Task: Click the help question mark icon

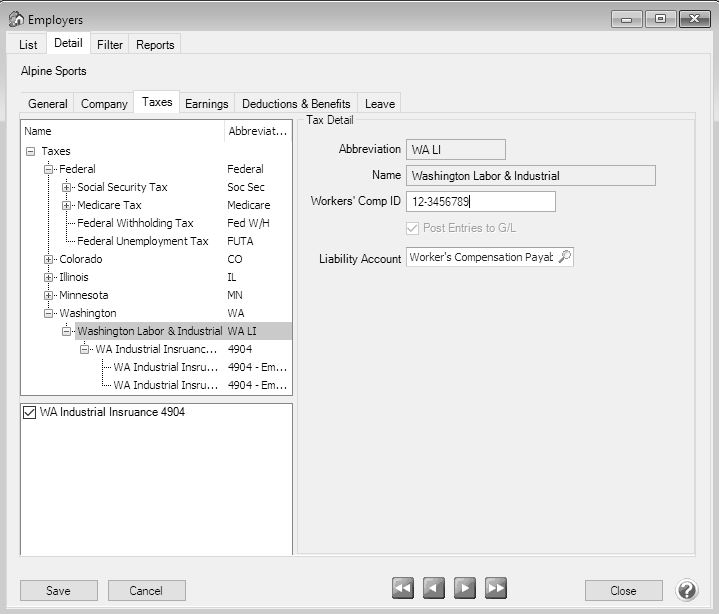Action: pos(687,590)
